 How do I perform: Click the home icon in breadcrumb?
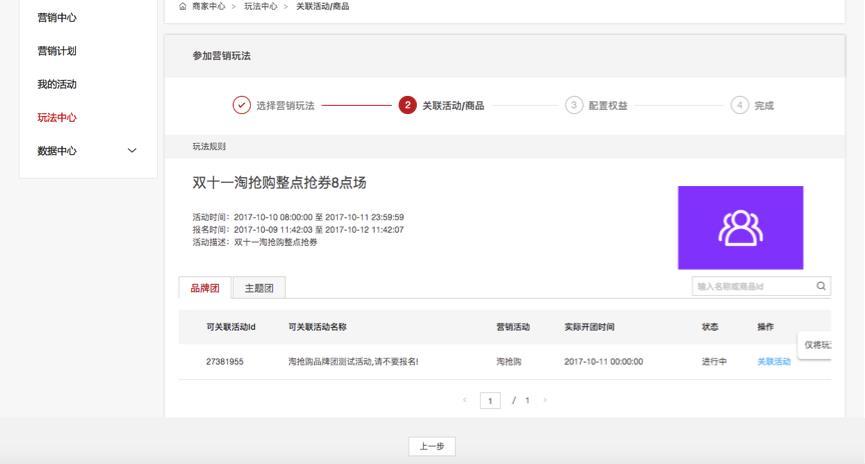coord(183,6)
